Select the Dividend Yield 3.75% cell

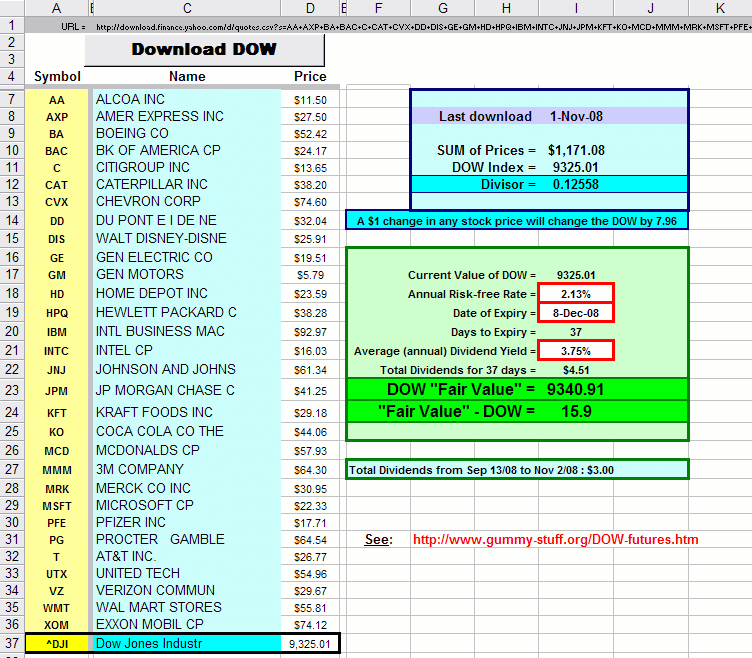click(x=576, y=351)
